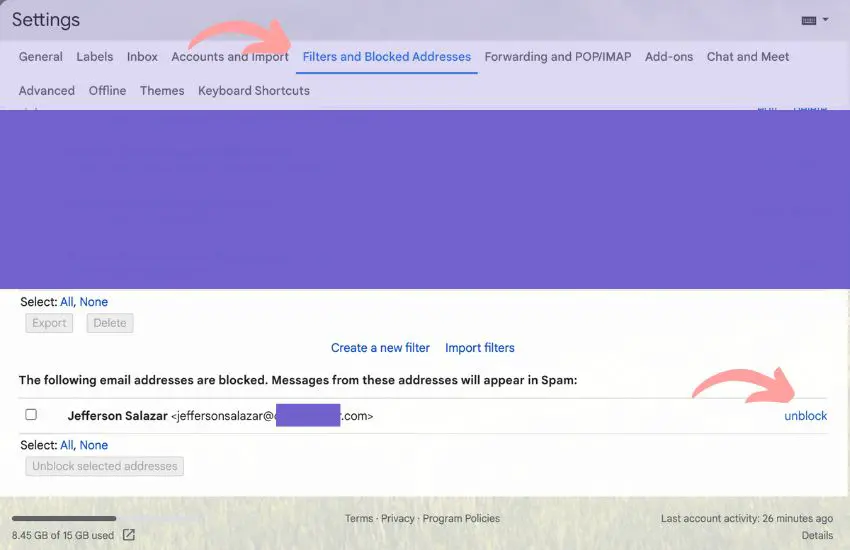850x550 pixels.
Task: Open Forwarding and POP/IMAP tab
Action: tap(558, 56)
